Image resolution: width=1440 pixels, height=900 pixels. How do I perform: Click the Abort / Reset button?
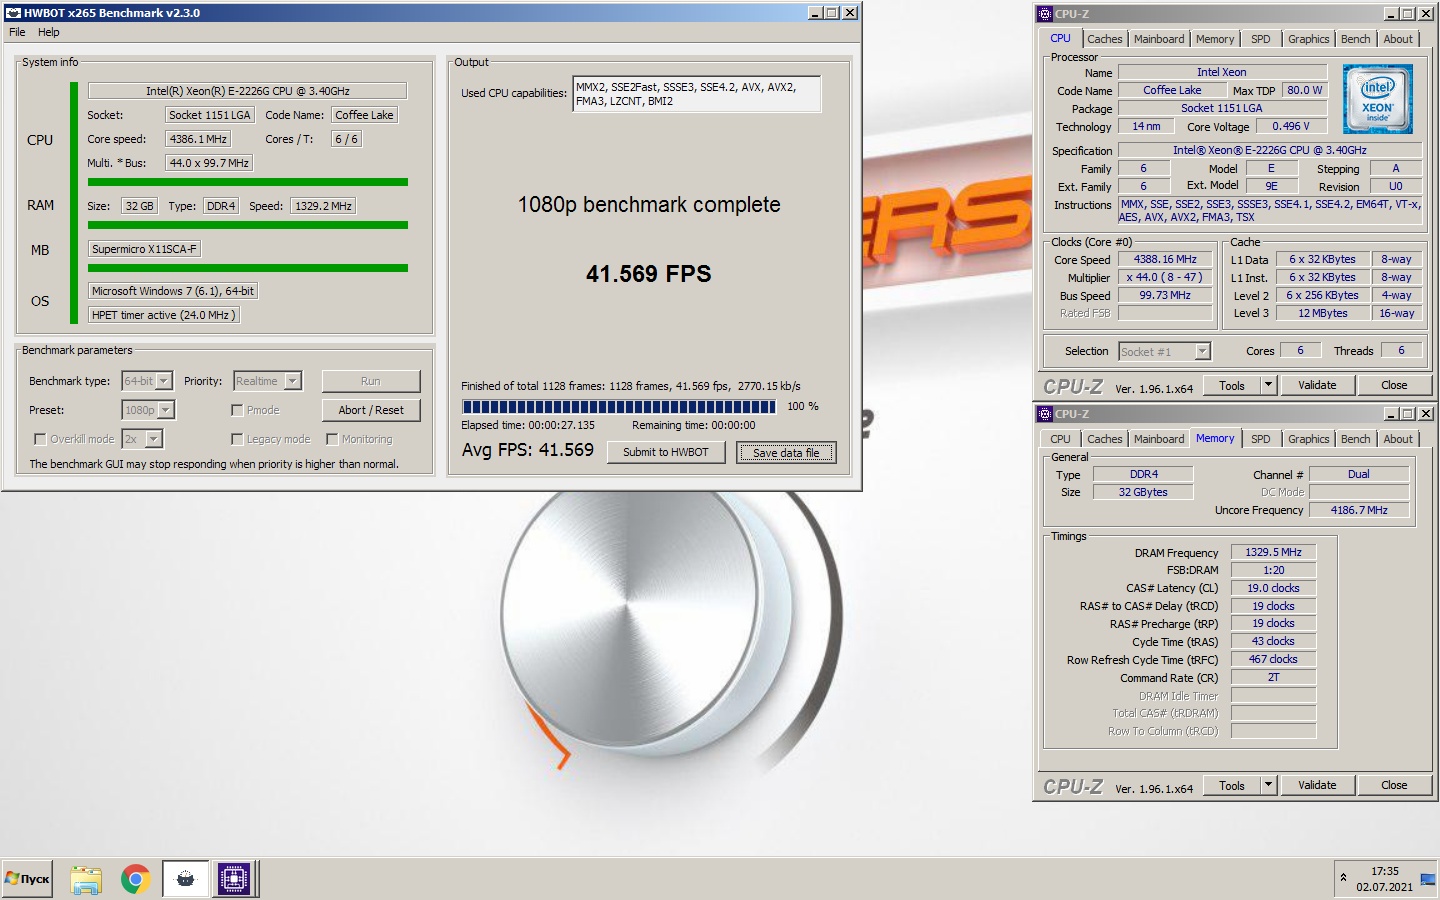pos(371,410)
